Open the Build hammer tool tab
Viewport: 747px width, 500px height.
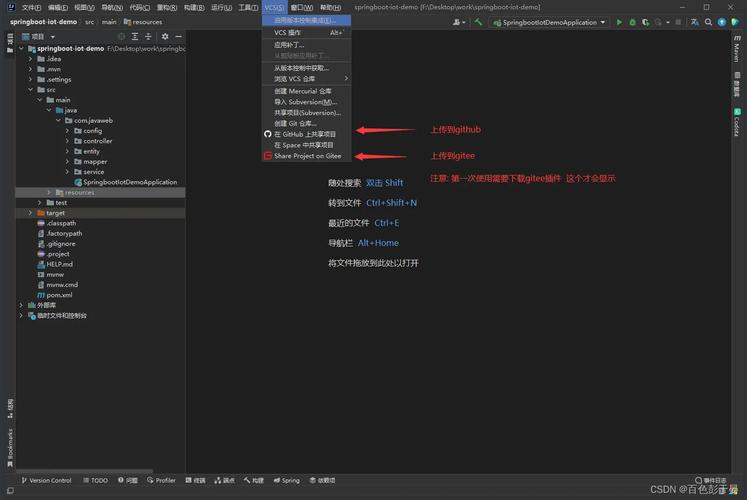(x=254, y=480)
